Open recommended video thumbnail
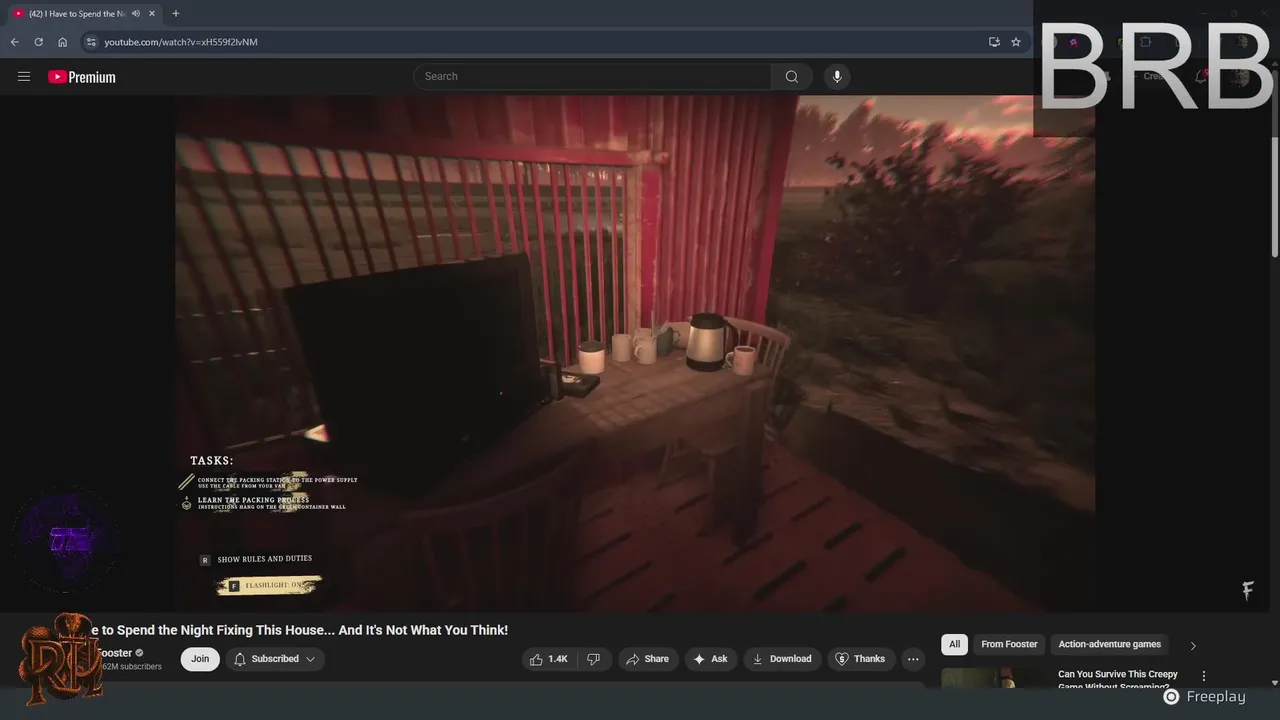 coord(994,679)
